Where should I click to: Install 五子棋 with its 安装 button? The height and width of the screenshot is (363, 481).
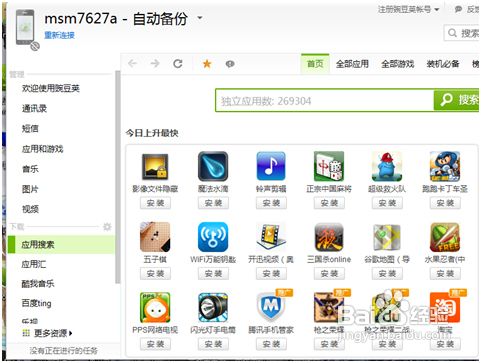pos(155,274)
